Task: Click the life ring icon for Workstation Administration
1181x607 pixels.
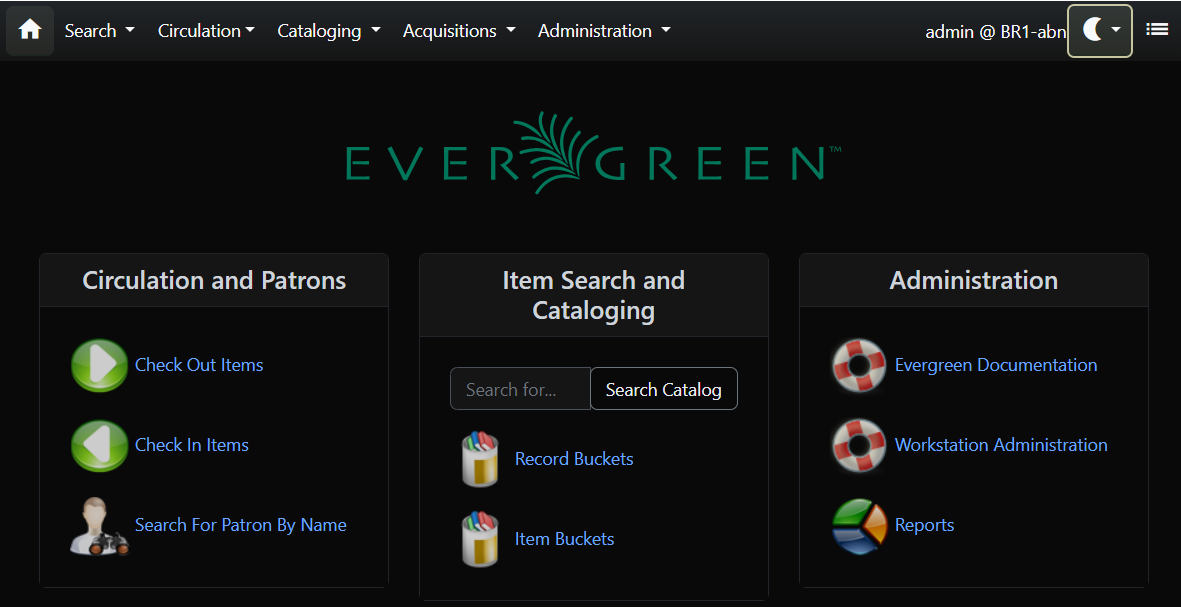Action: point(859,444)
